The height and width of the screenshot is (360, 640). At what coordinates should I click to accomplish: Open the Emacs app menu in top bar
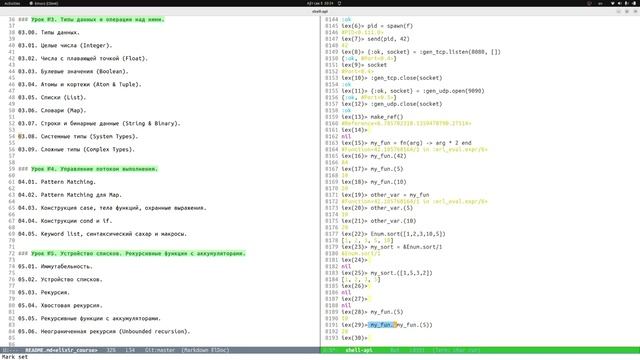click(x=44, y=3)
